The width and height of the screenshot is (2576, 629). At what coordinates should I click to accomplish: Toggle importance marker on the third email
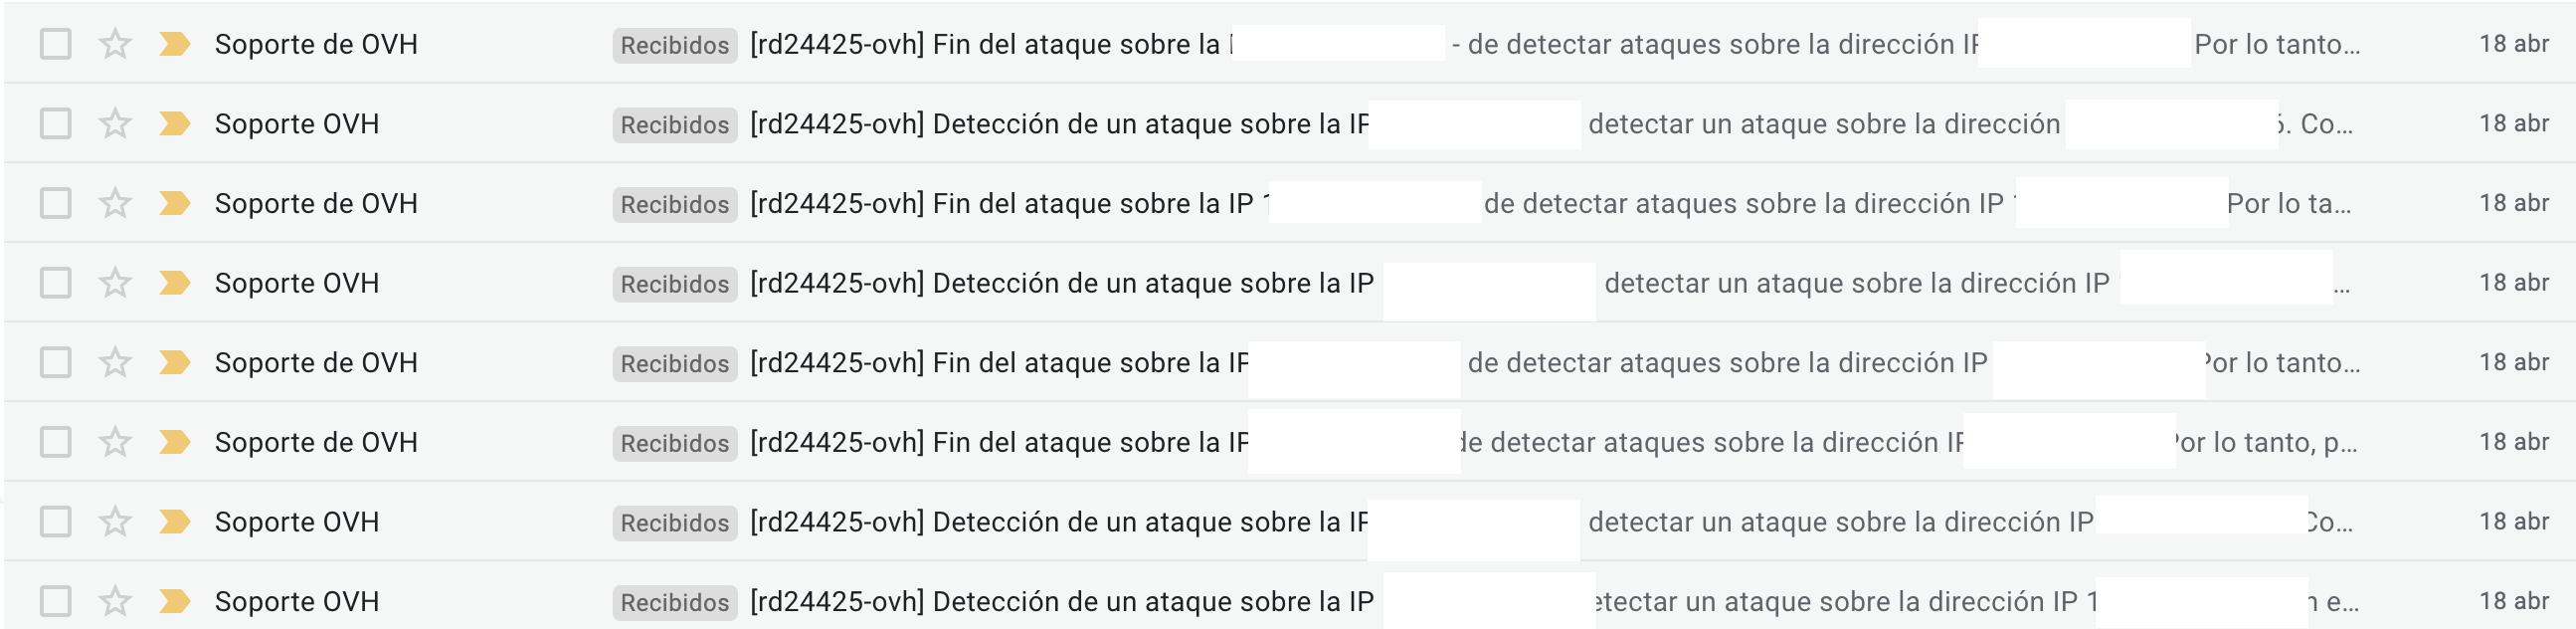pyautogui.click(x=174, y=203)
